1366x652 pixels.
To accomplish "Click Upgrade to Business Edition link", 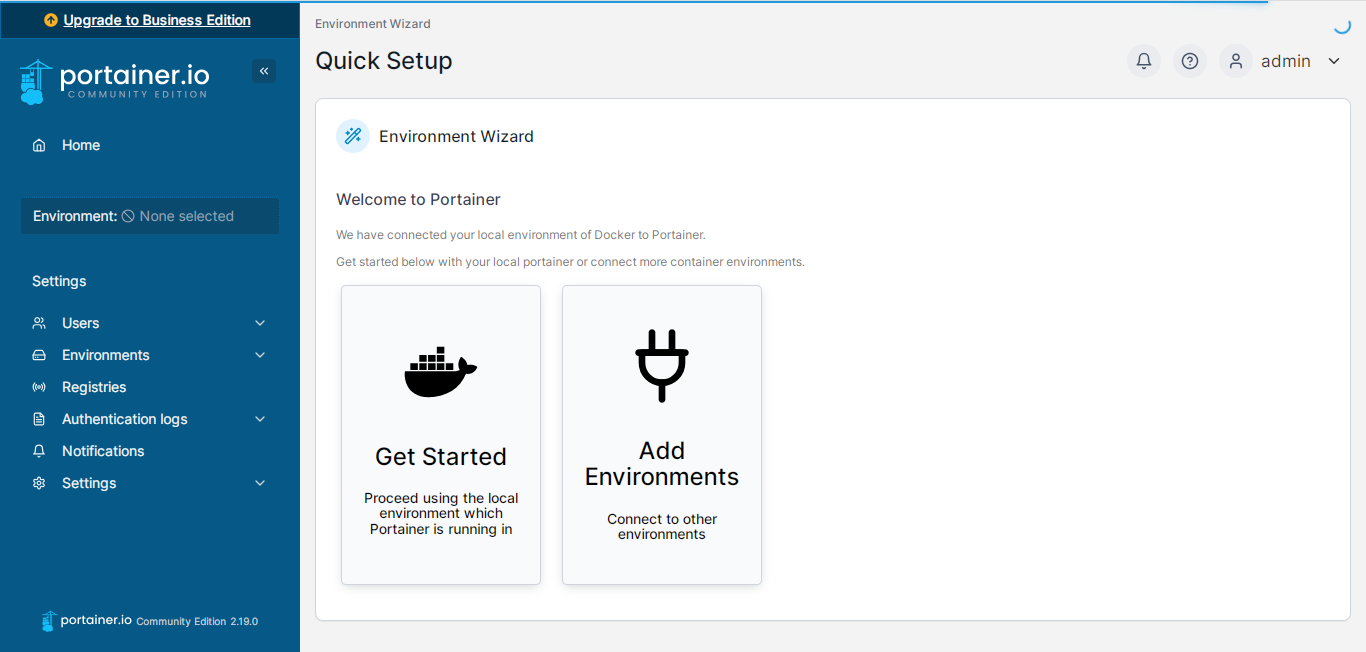I will click(157, 20).
